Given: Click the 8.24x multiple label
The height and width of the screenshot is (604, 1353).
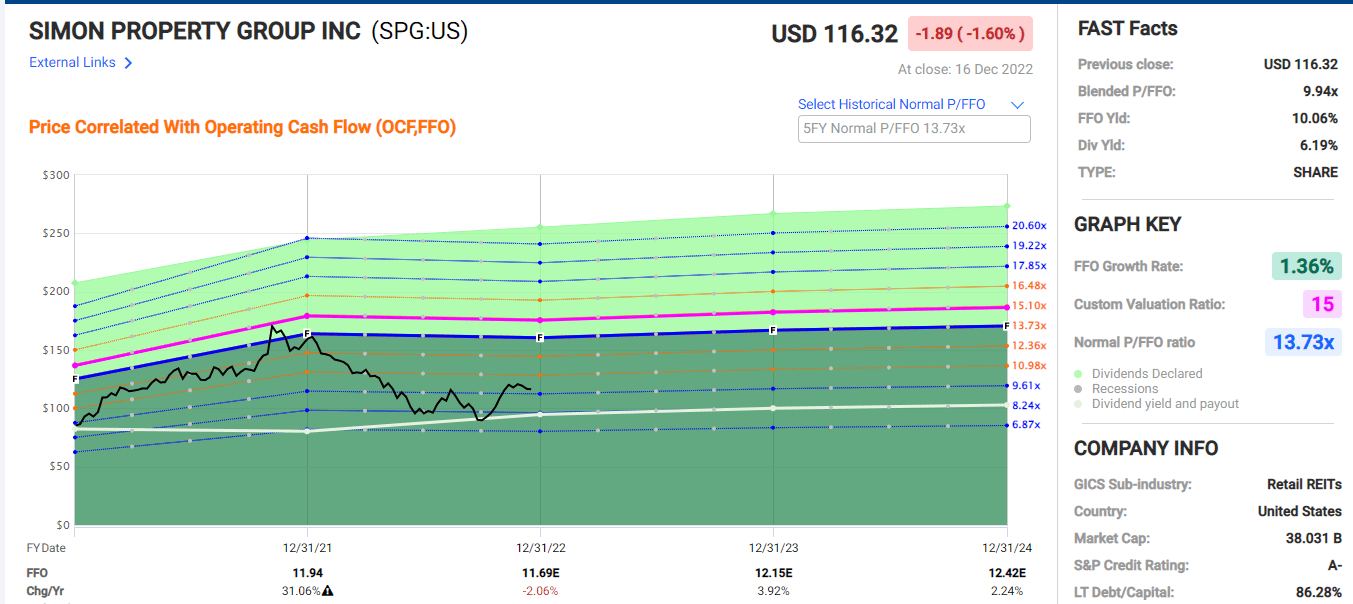Looking at the screenshot, I should [x=1027, y=406].
